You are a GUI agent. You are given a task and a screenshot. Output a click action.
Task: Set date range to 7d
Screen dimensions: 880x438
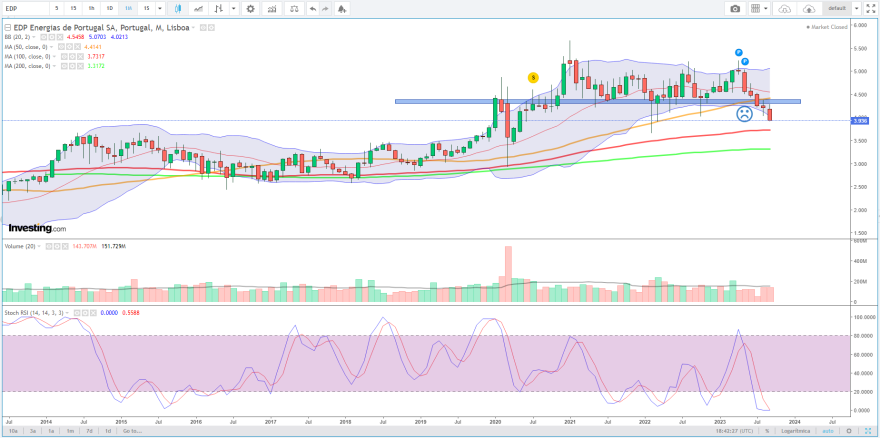point(89,431)
